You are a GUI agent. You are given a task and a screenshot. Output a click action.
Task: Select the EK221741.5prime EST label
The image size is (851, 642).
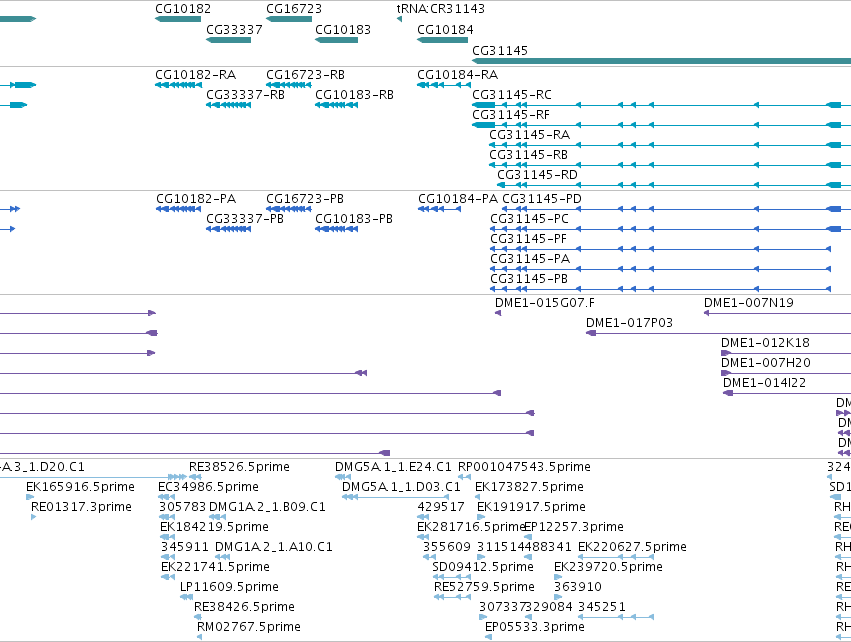tap(215, 567)
